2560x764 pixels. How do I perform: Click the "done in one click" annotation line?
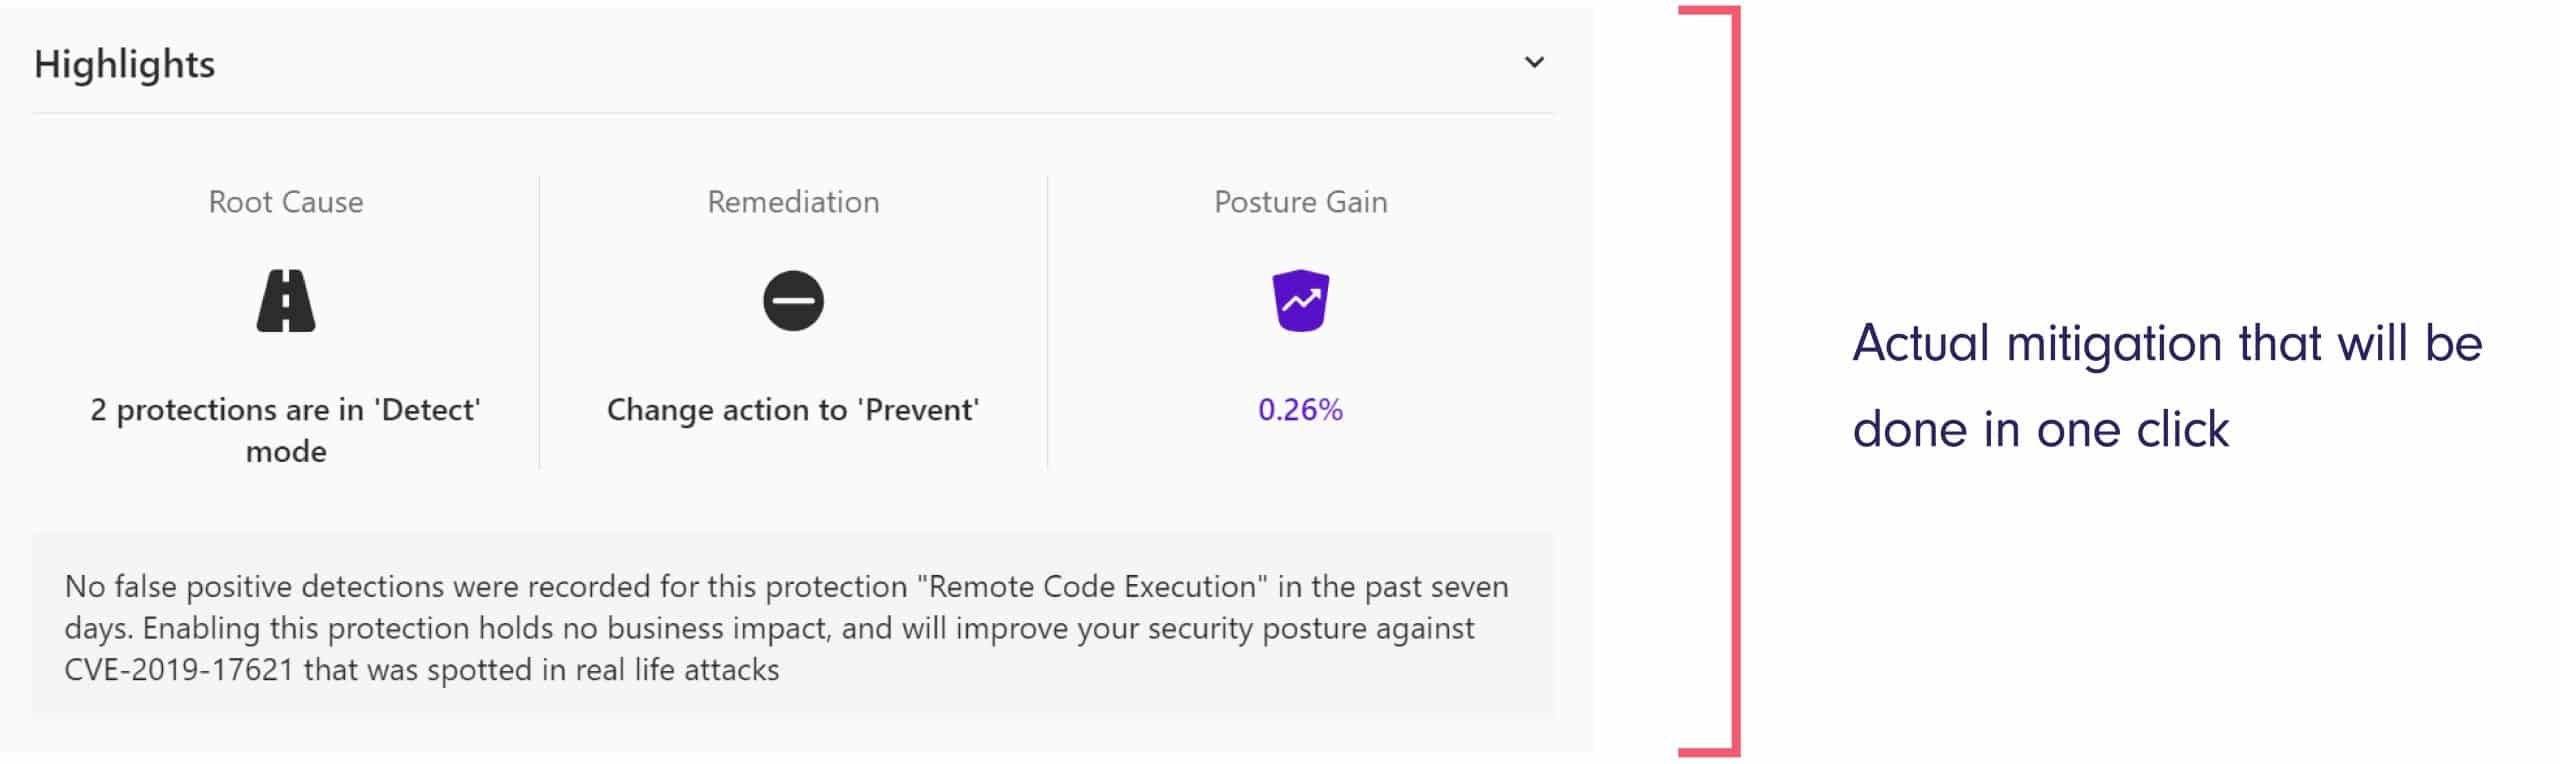click(x=2040, y=430)
